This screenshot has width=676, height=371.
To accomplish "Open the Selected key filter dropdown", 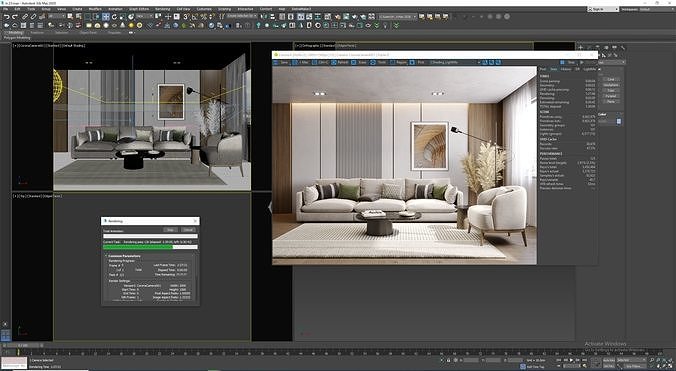I will 632,360.
